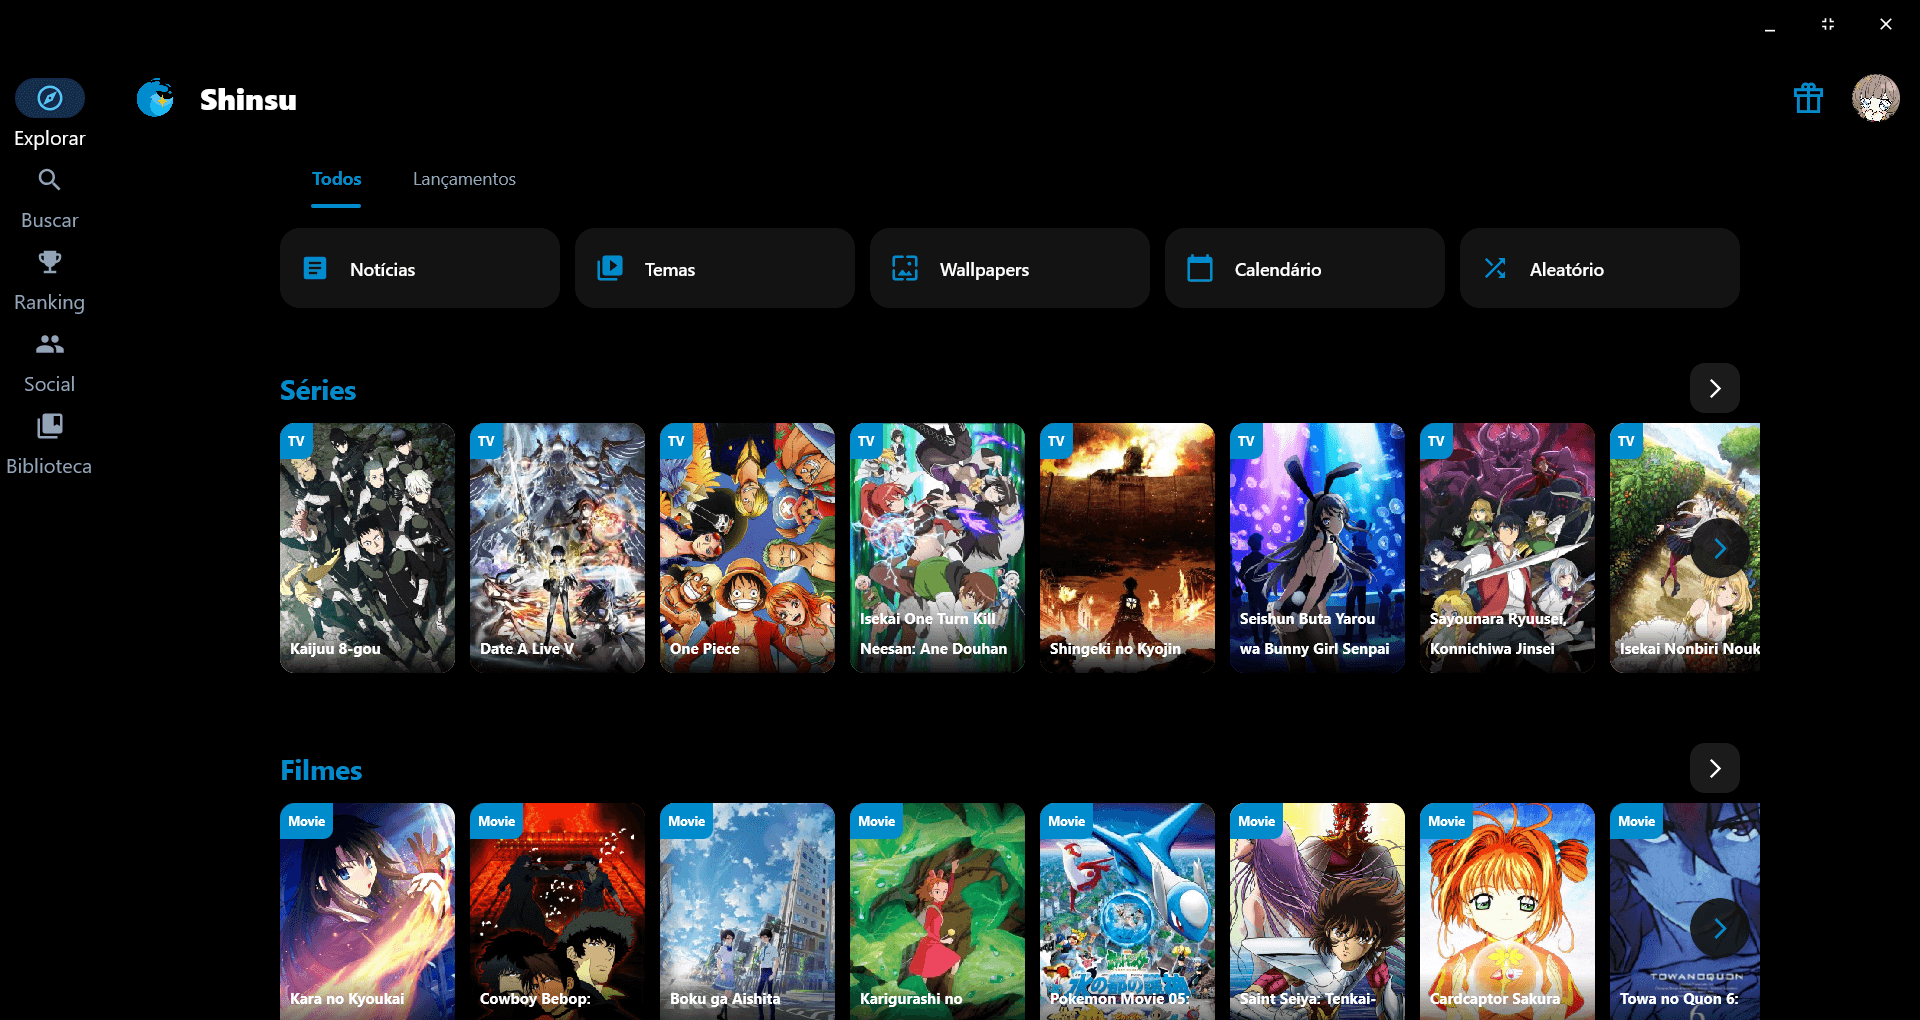
Task: Open Seishun Buta Yarou Bunny Girl card
Action: [x=1317, y=548]
